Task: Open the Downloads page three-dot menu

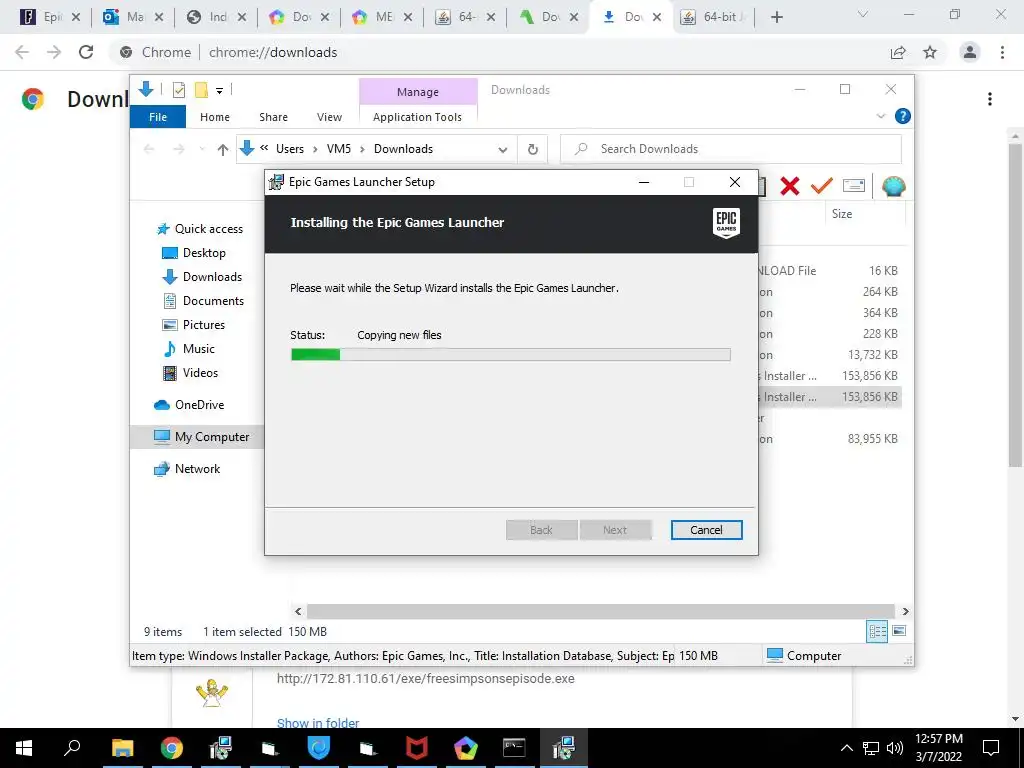Action: click(x=990, y=99)
